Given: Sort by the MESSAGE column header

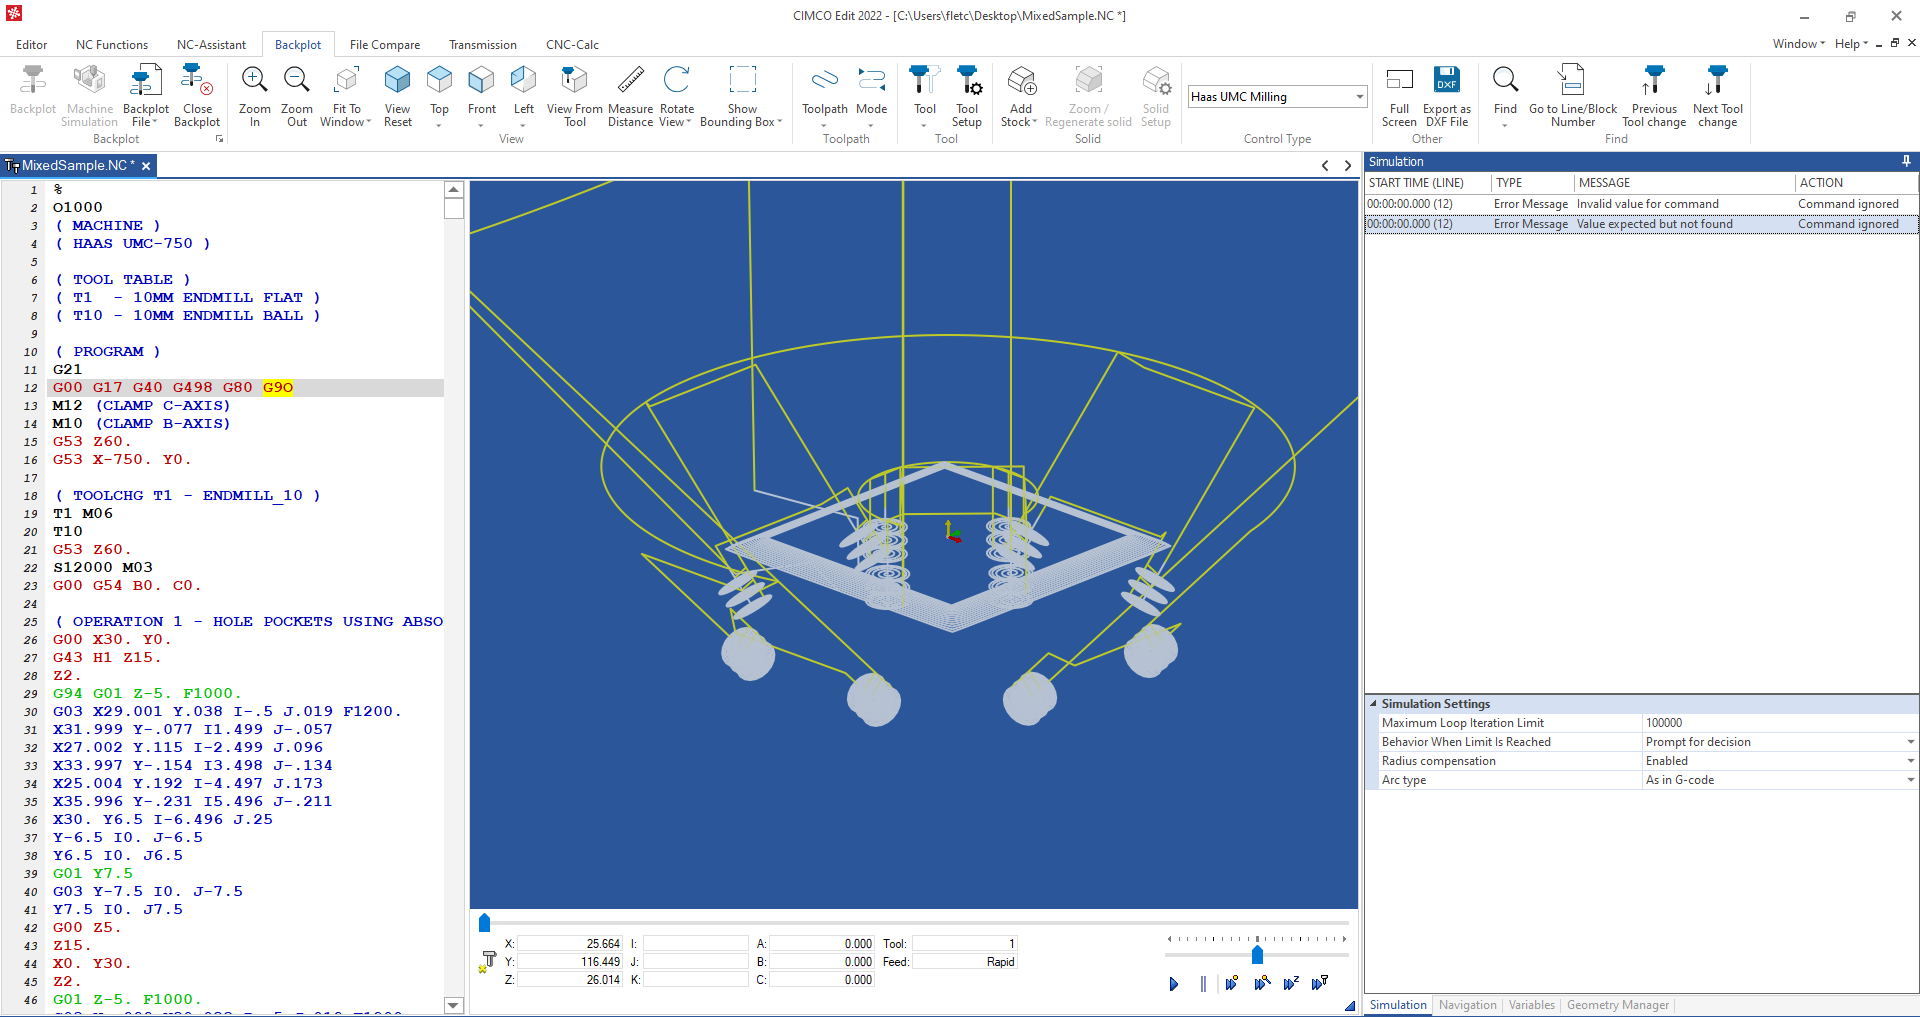Looking at the screenshot, I should (x=1684, y=183).
